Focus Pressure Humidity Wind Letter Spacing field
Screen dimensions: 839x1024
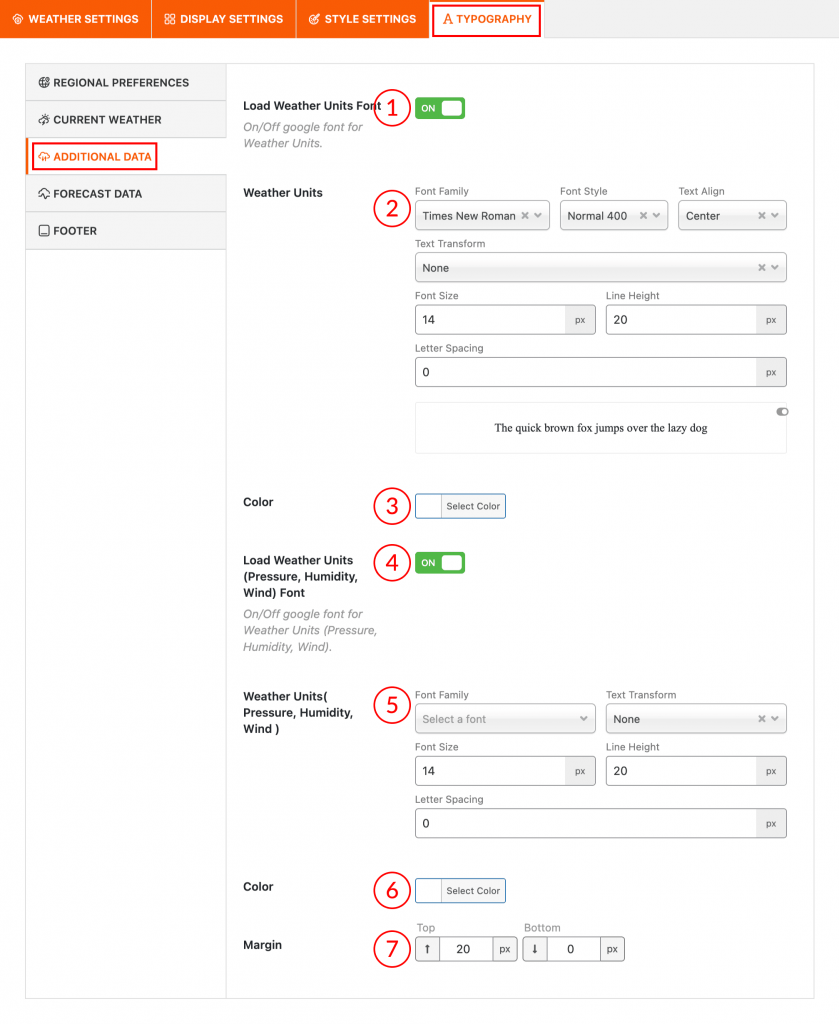[586, 824]
